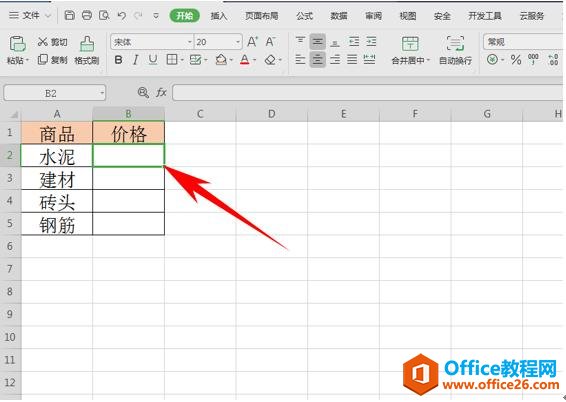Align cell text to the right
The width and height of the screenshot is (566, 402).
click(335, 60)
